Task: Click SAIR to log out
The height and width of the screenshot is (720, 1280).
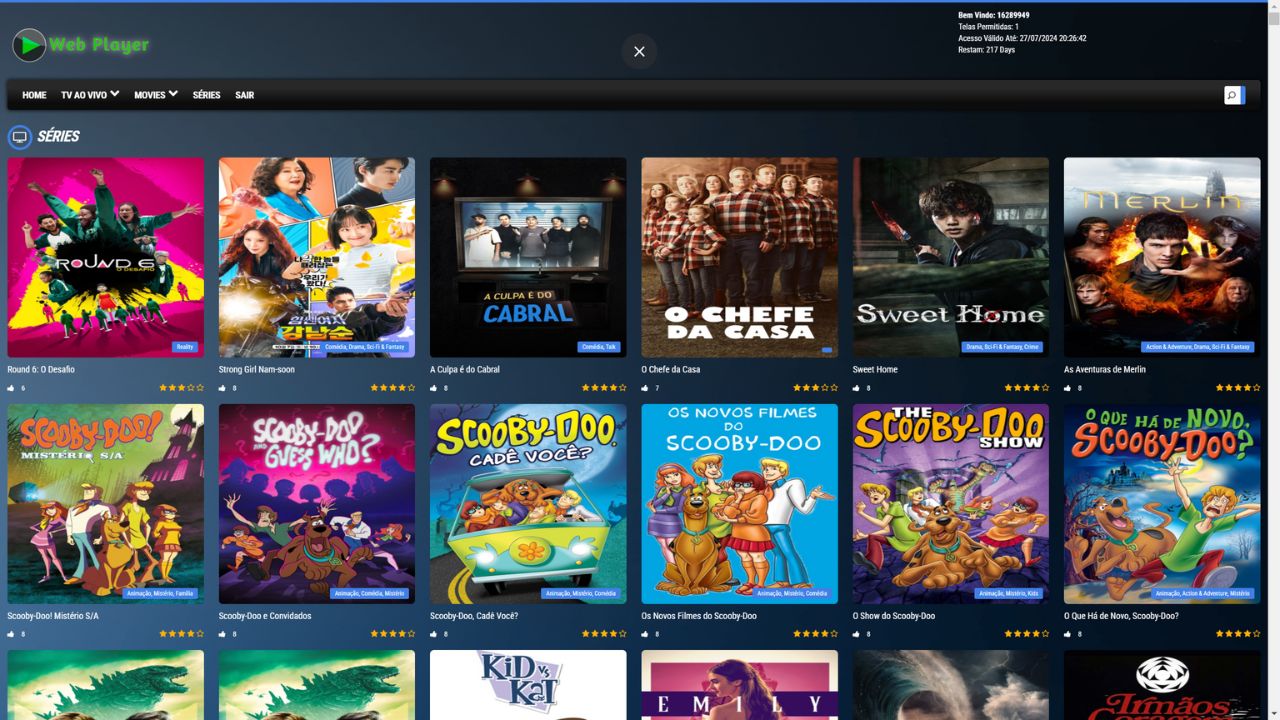Action: 244,95
